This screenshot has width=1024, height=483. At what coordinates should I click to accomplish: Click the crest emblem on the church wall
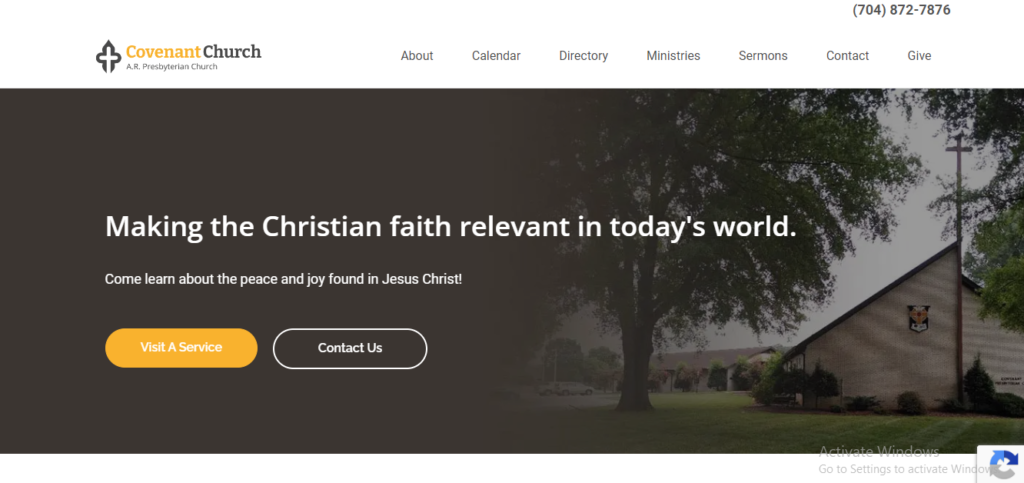pyautogui.click(x=918, y=318)
